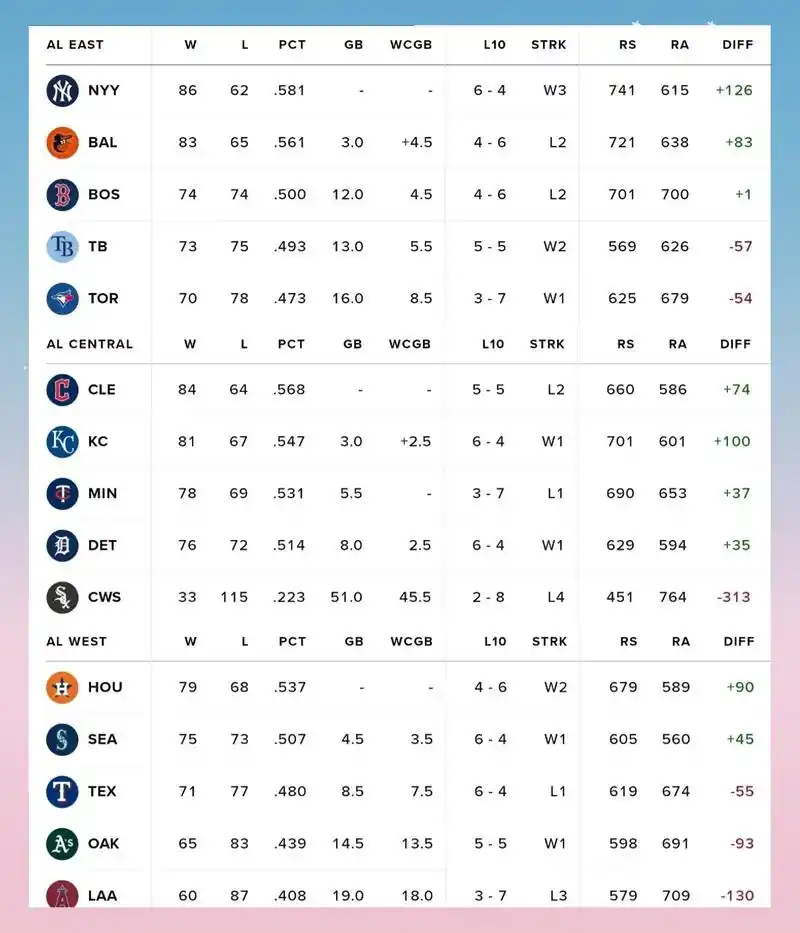Click the New York Yankees logo icon

pyautogui.click(x=62, y=90)
